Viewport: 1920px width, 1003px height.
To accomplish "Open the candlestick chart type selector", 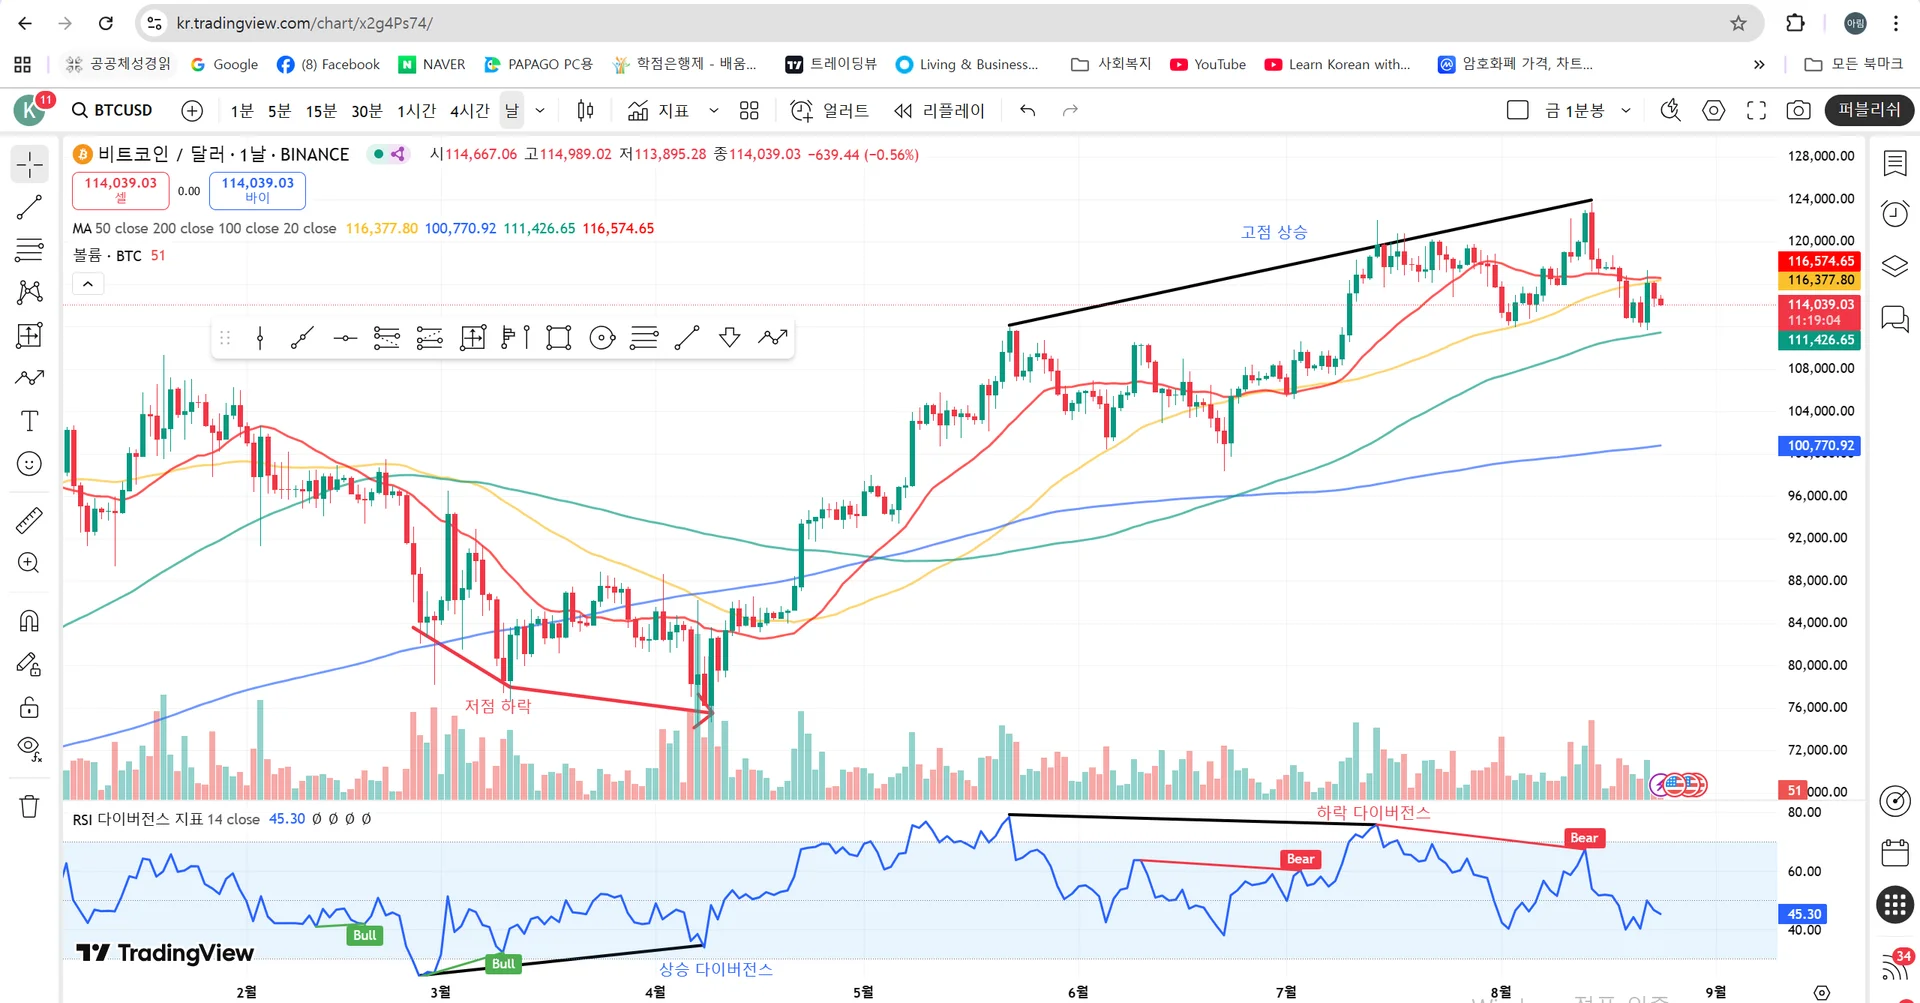I will point(585,110).
